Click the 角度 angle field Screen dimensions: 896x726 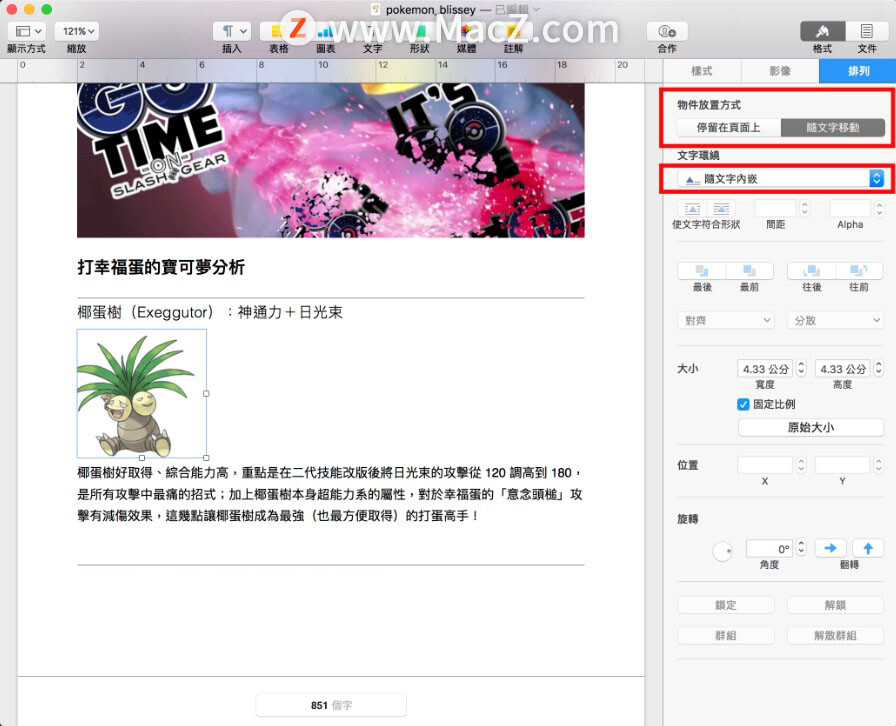click(x=769, y=548)
